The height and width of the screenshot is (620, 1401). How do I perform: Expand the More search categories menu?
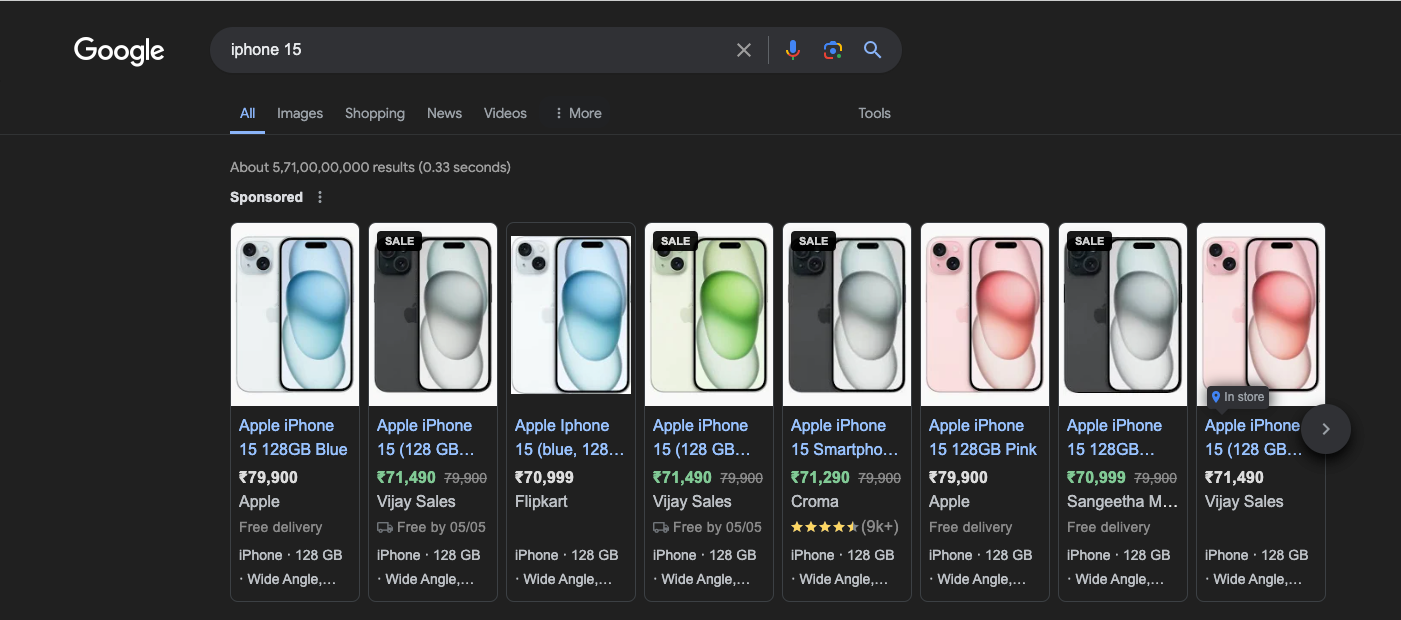[578, 113]
